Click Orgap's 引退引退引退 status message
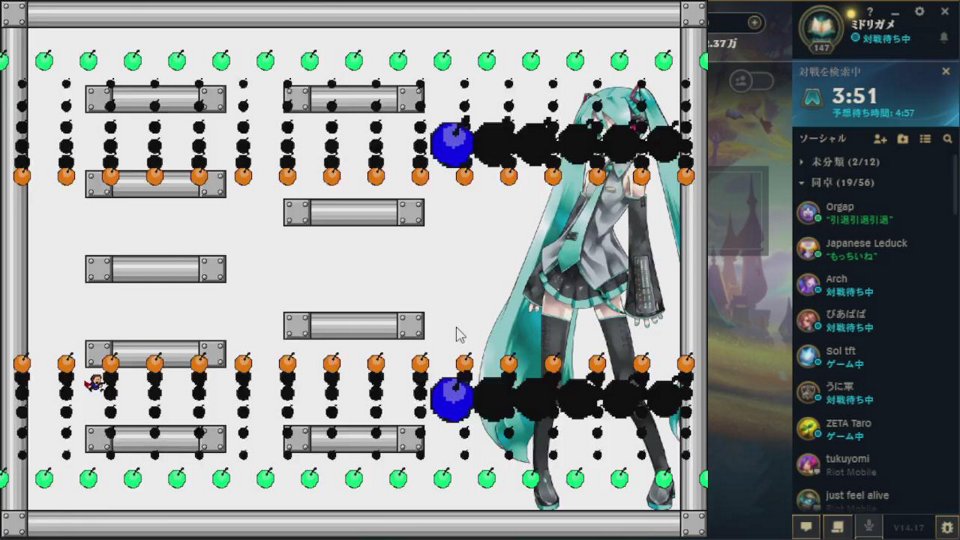This screenshot has width=960, height=540. (x=860, y=220)
